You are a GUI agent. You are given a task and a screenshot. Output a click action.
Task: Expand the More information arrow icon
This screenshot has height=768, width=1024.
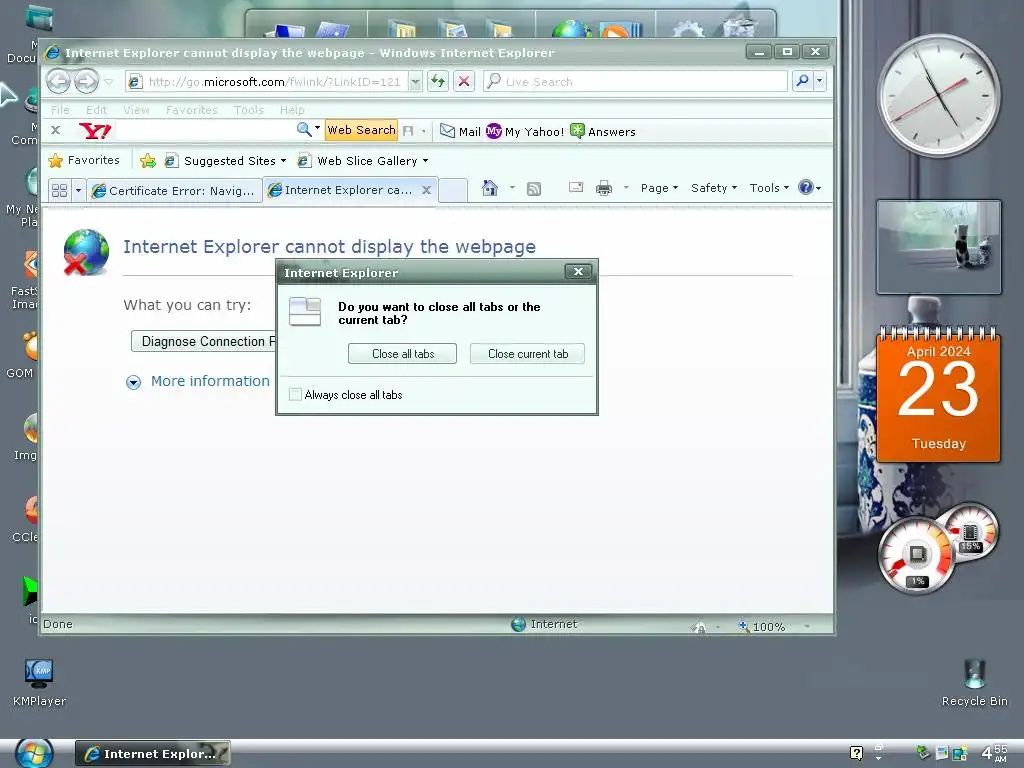click(133, 382)
